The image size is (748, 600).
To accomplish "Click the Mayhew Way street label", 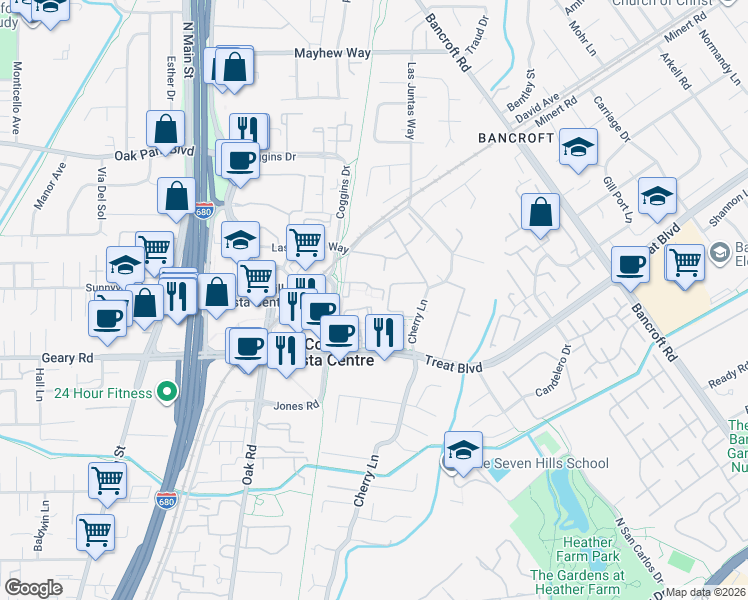I will (x=332, y=53).
